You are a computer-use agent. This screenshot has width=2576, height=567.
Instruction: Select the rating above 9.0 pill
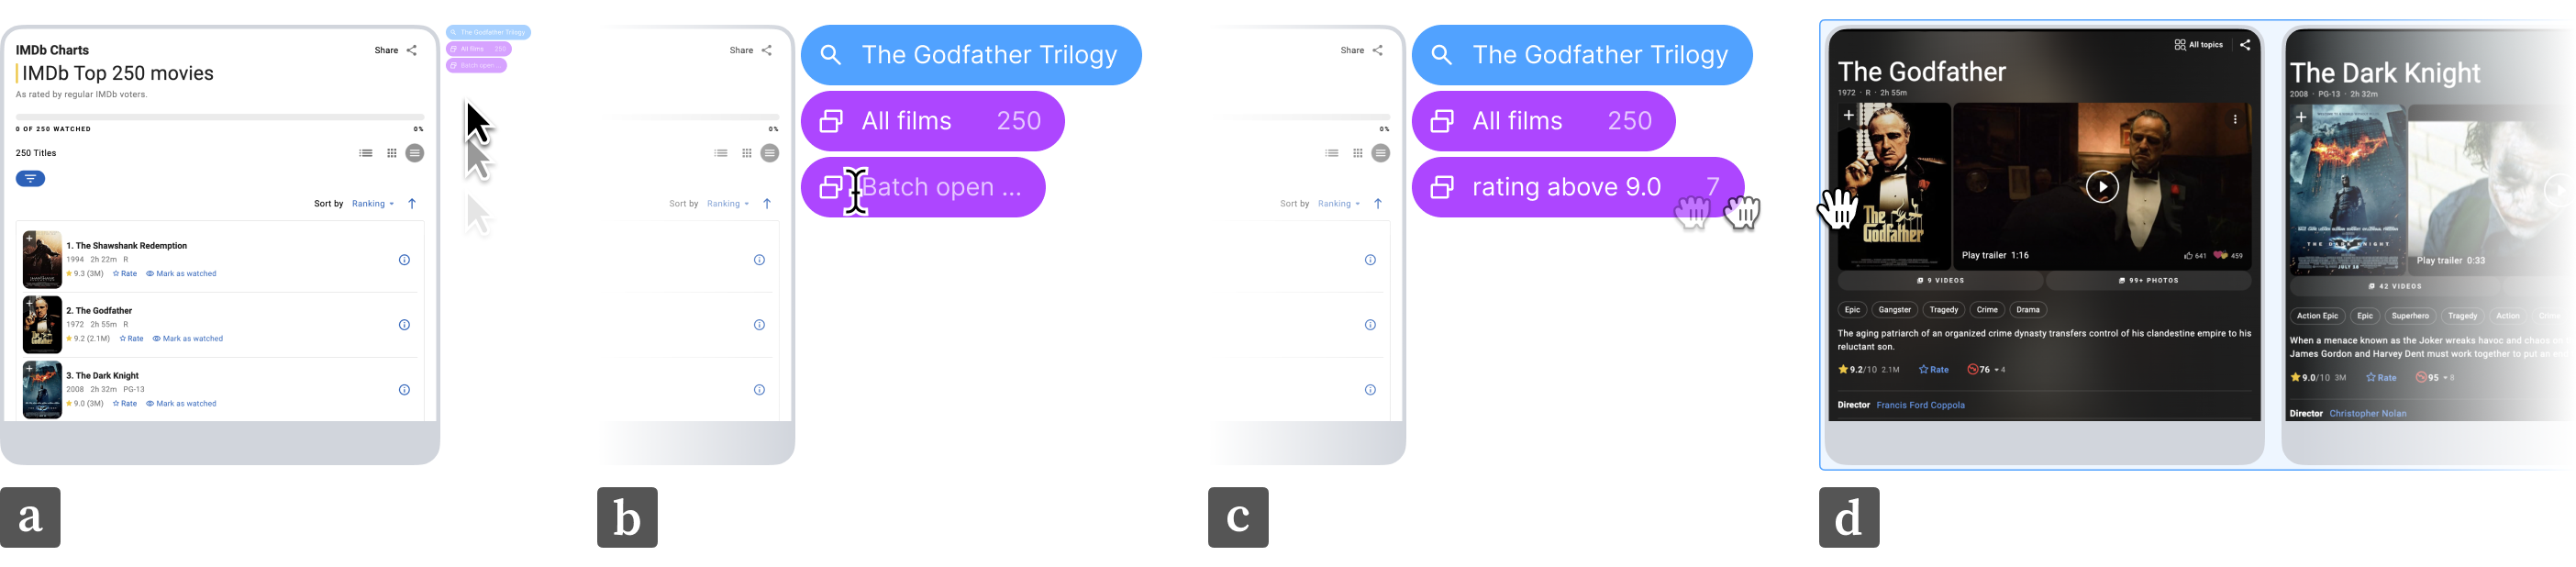[x=1577, y=187]
